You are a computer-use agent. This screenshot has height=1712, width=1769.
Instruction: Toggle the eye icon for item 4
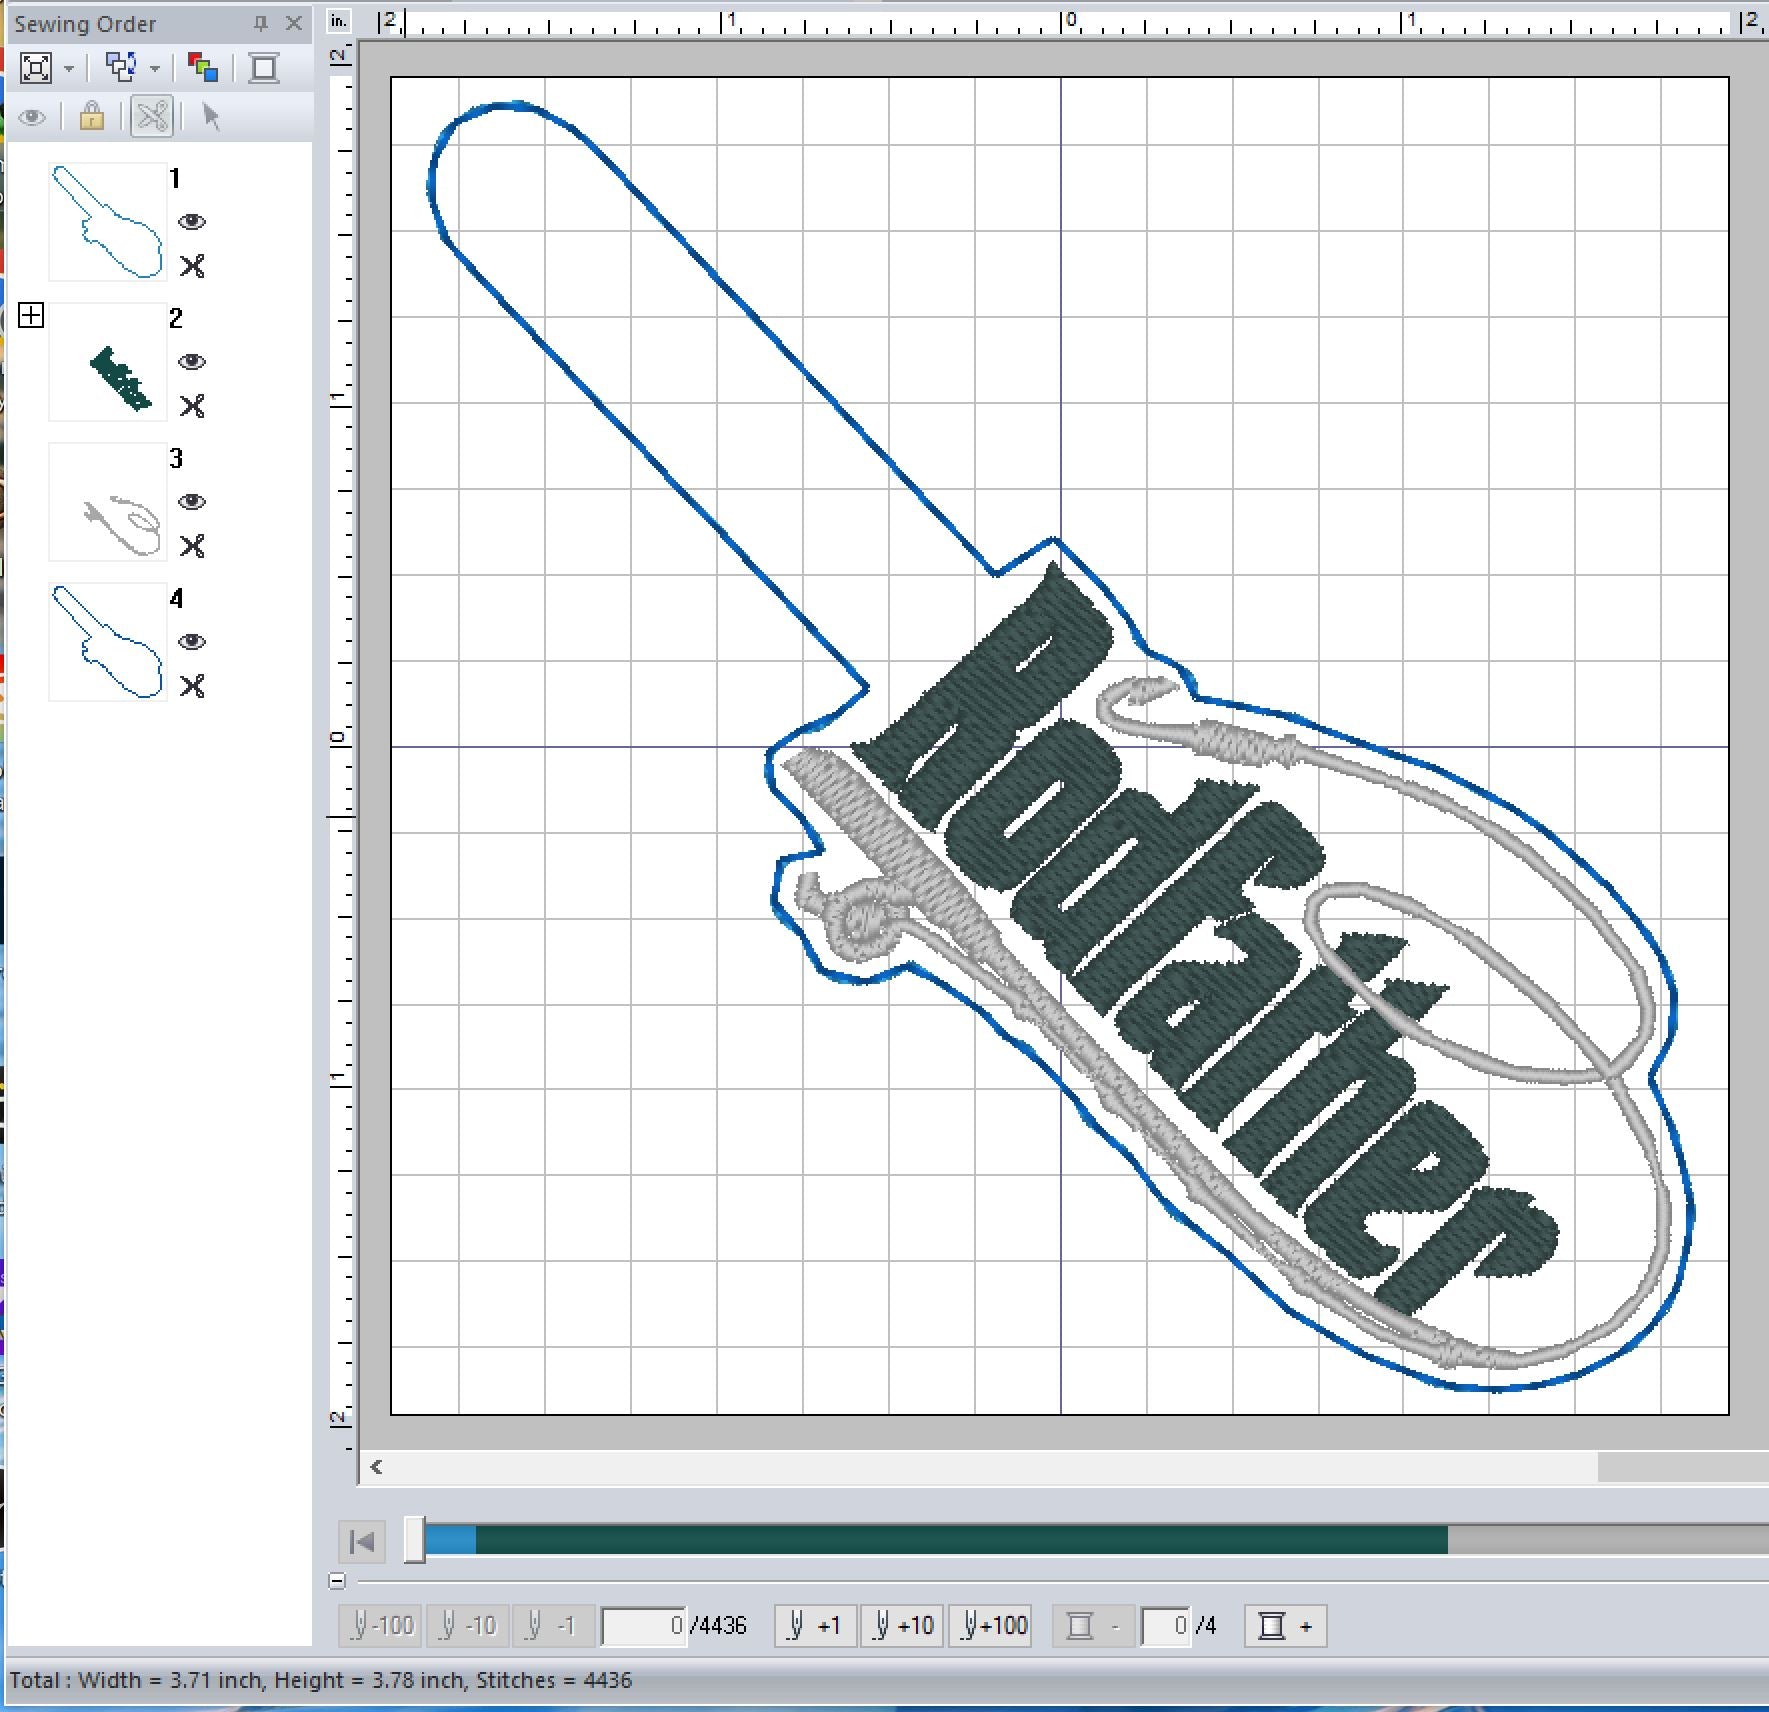click(x=191, y=642)
